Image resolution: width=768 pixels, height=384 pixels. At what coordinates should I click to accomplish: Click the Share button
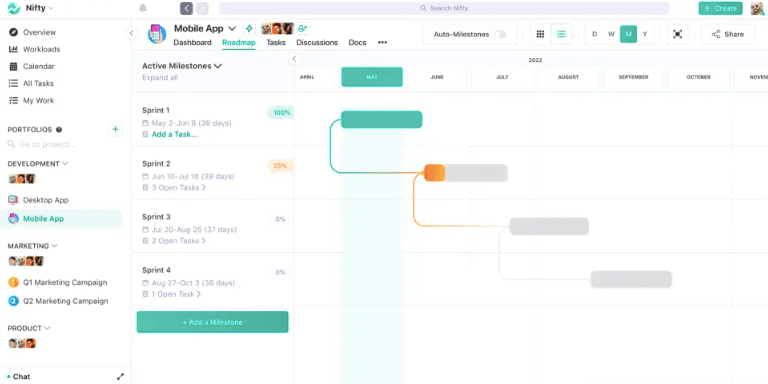[727, 34]
